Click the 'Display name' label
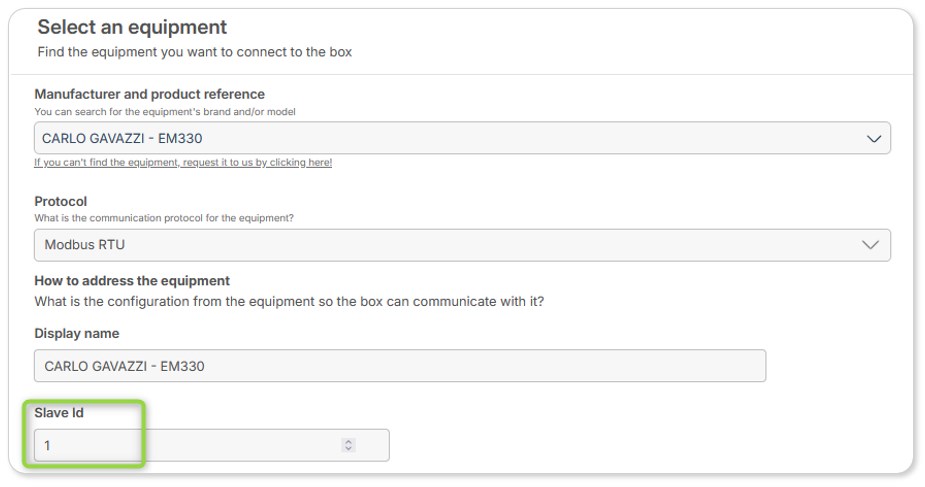925x487 pixels. coord(77,333)
